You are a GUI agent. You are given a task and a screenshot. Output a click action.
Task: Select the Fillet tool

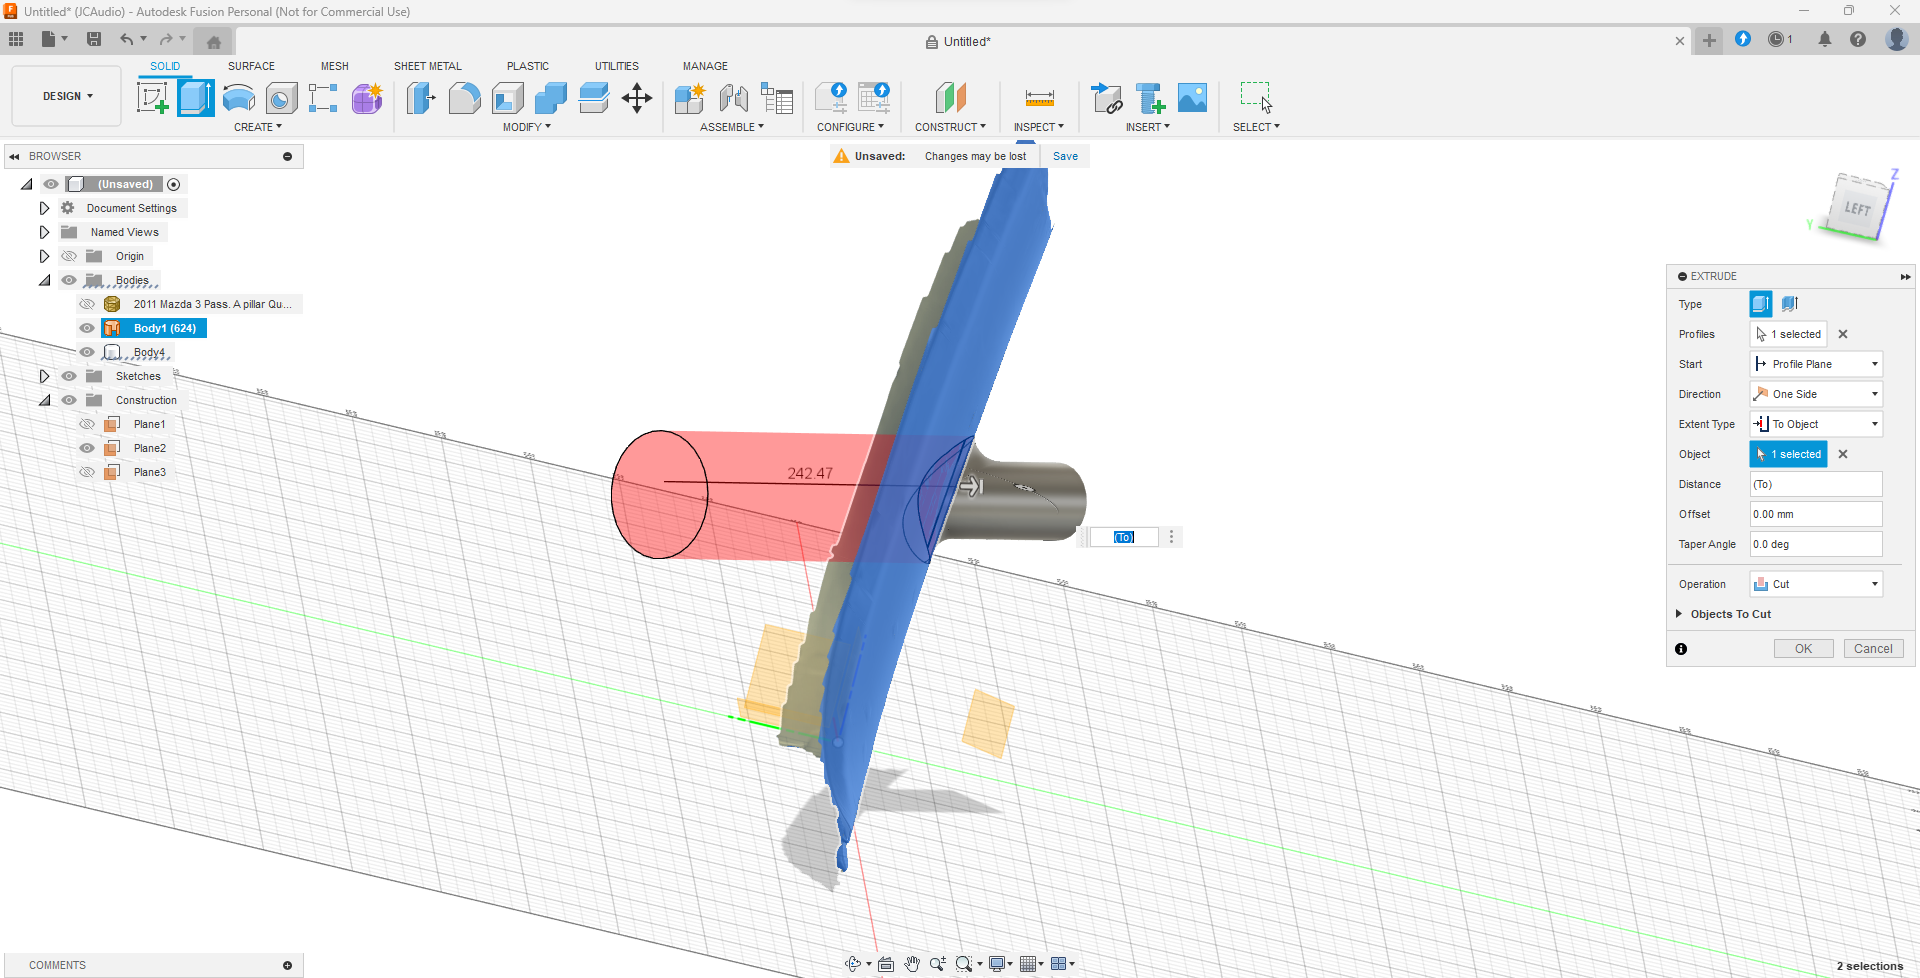[464, 98]
